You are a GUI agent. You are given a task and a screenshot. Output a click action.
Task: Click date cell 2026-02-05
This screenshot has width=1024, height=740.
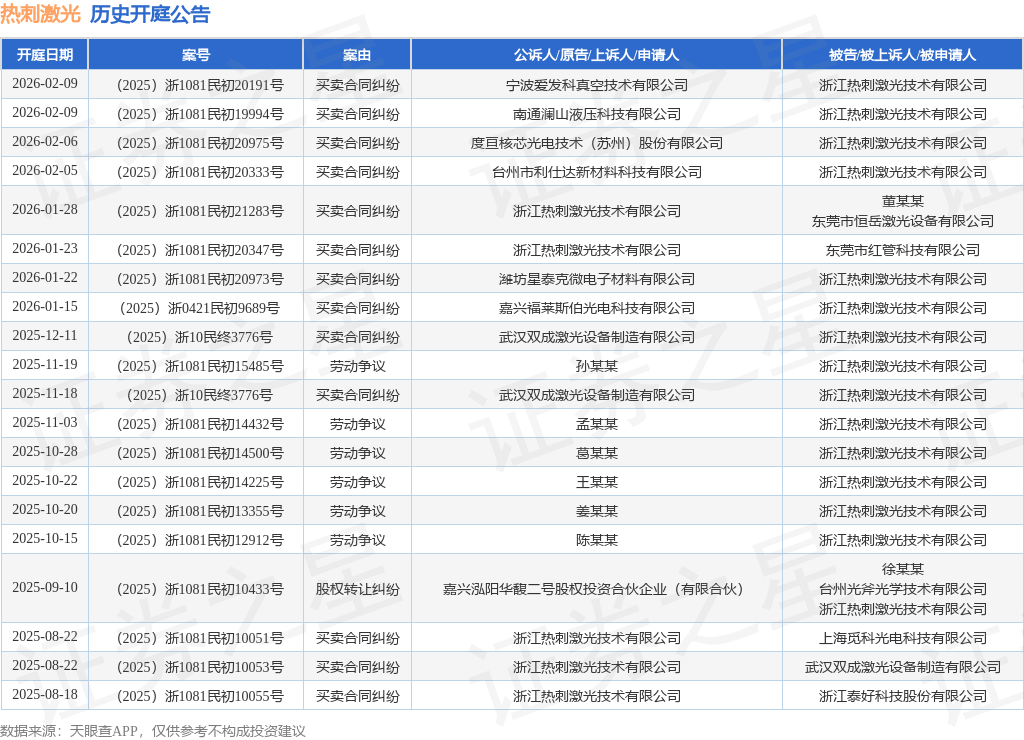coord(45,170)
